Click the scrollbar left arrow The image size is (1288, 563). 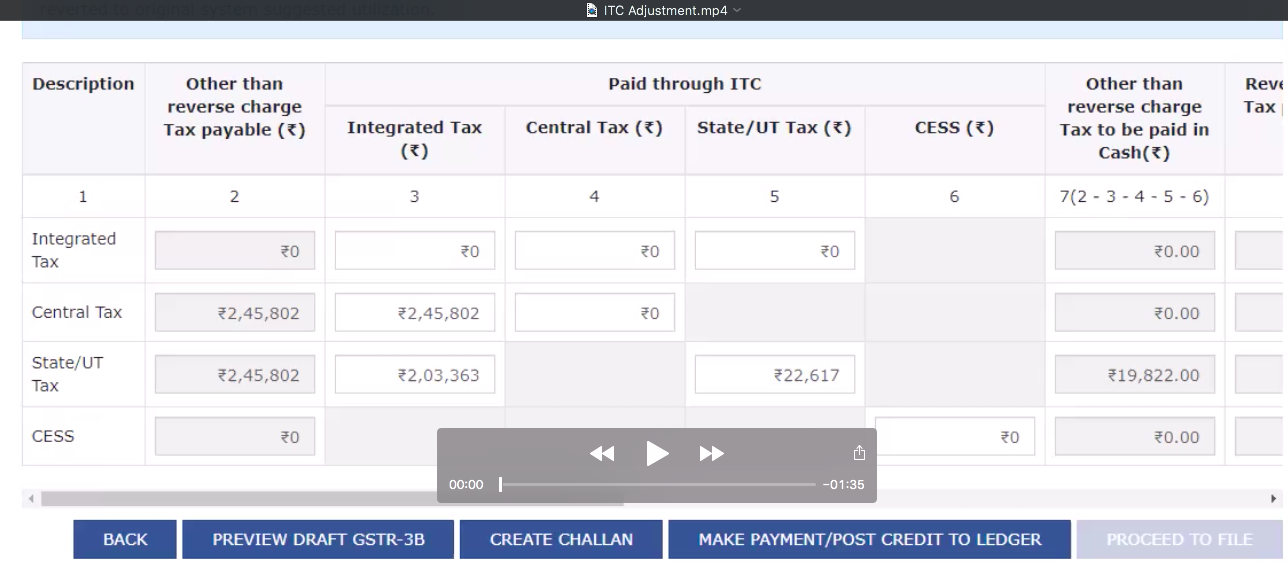click(x=31, y=498)
